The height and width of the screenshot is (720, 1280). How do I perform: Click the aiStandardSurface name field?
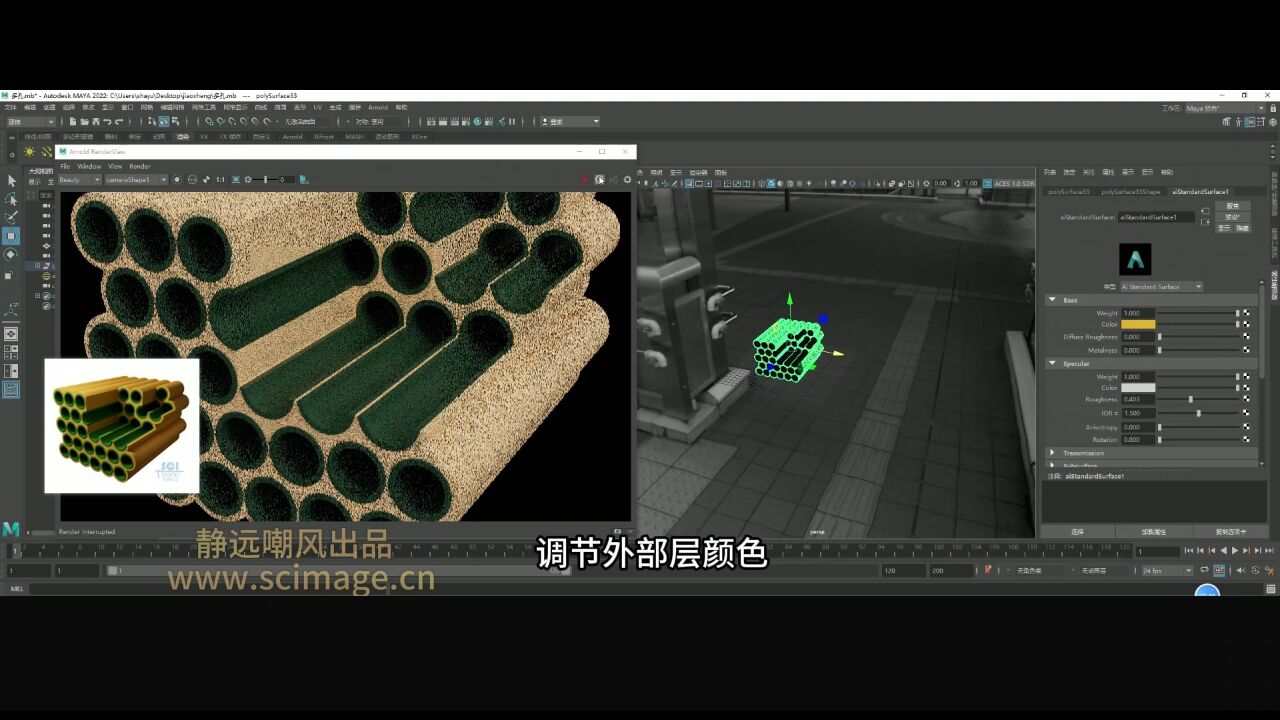[x=1157, y=217]
